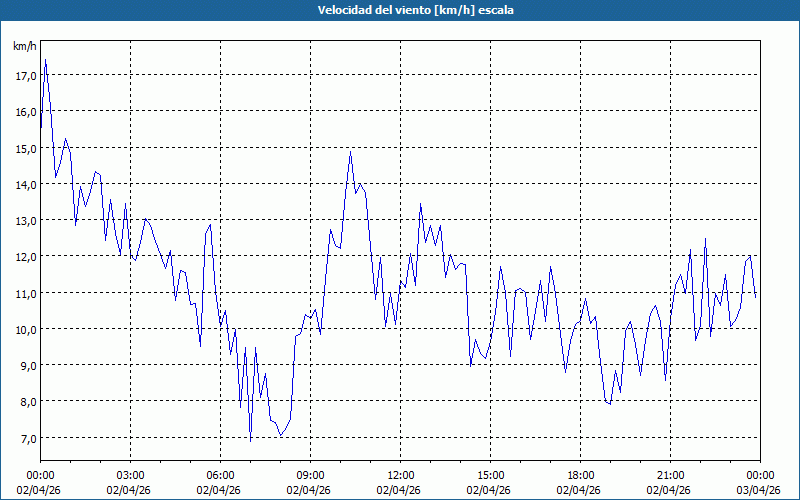800x500 pixels.
Task: Select the 21:00 time axis label
Action: click(670, 474)
